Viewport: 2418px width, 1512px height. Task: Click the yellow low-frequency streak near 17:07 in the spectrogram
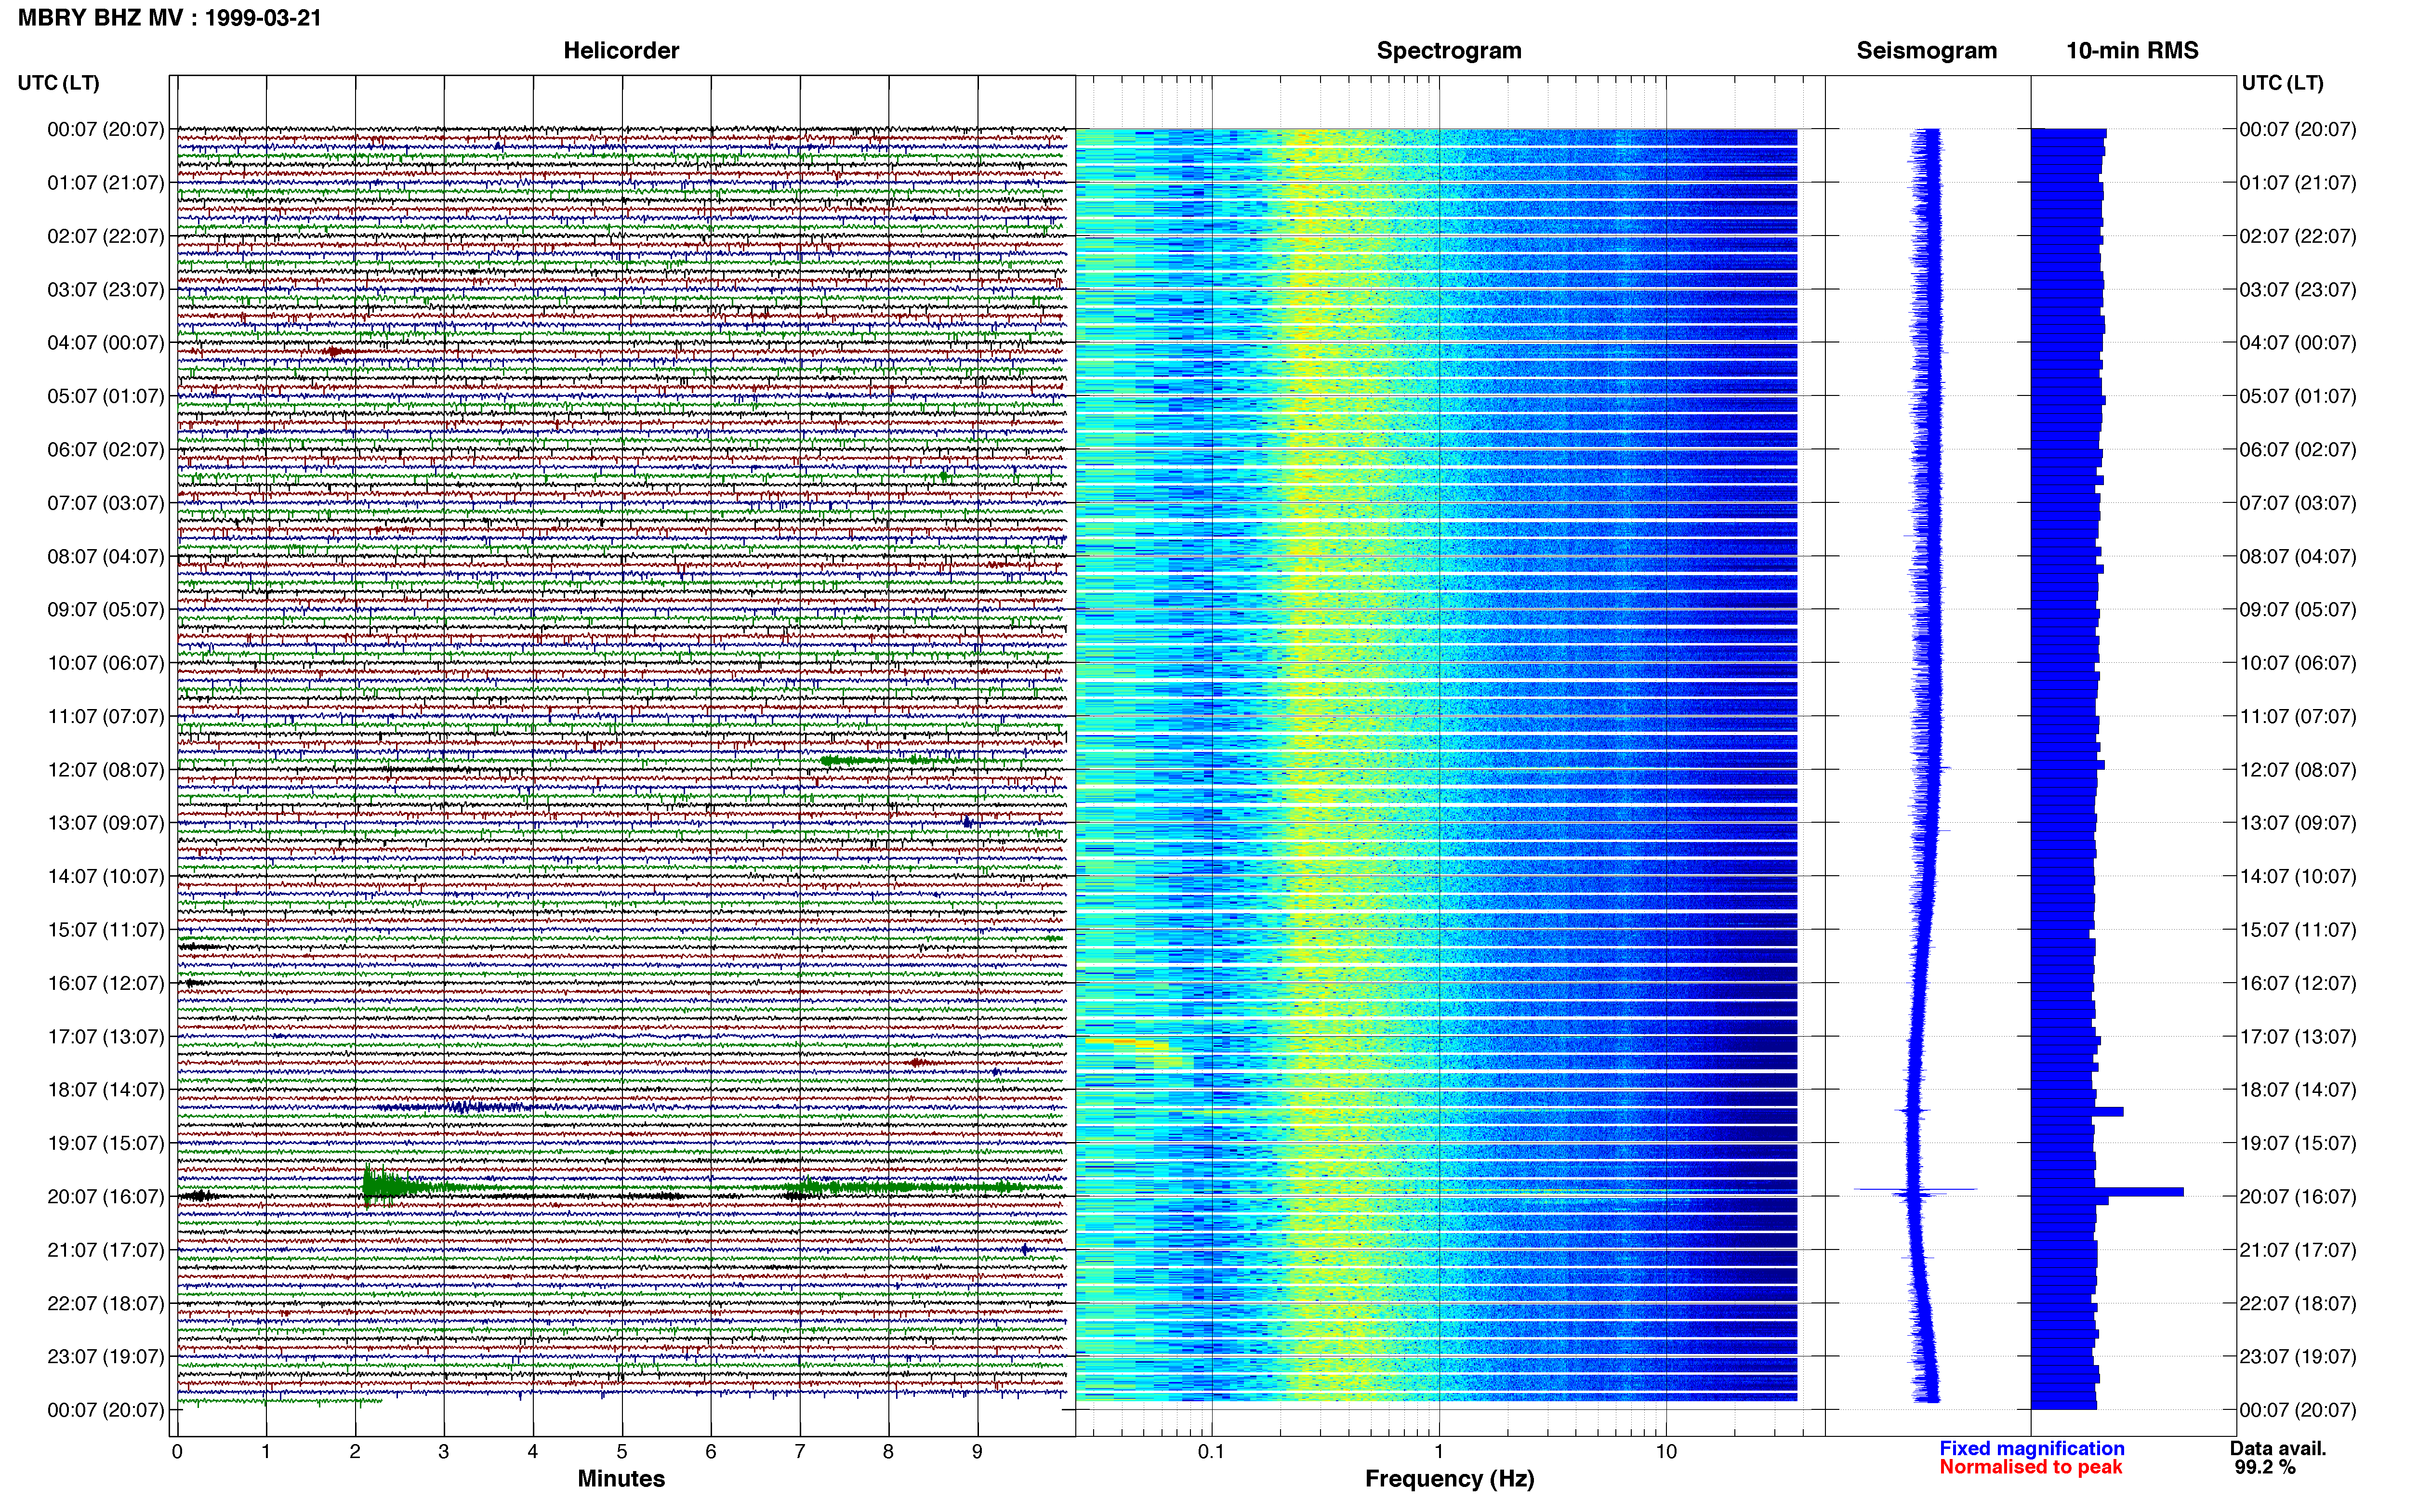[1128, 1044]
